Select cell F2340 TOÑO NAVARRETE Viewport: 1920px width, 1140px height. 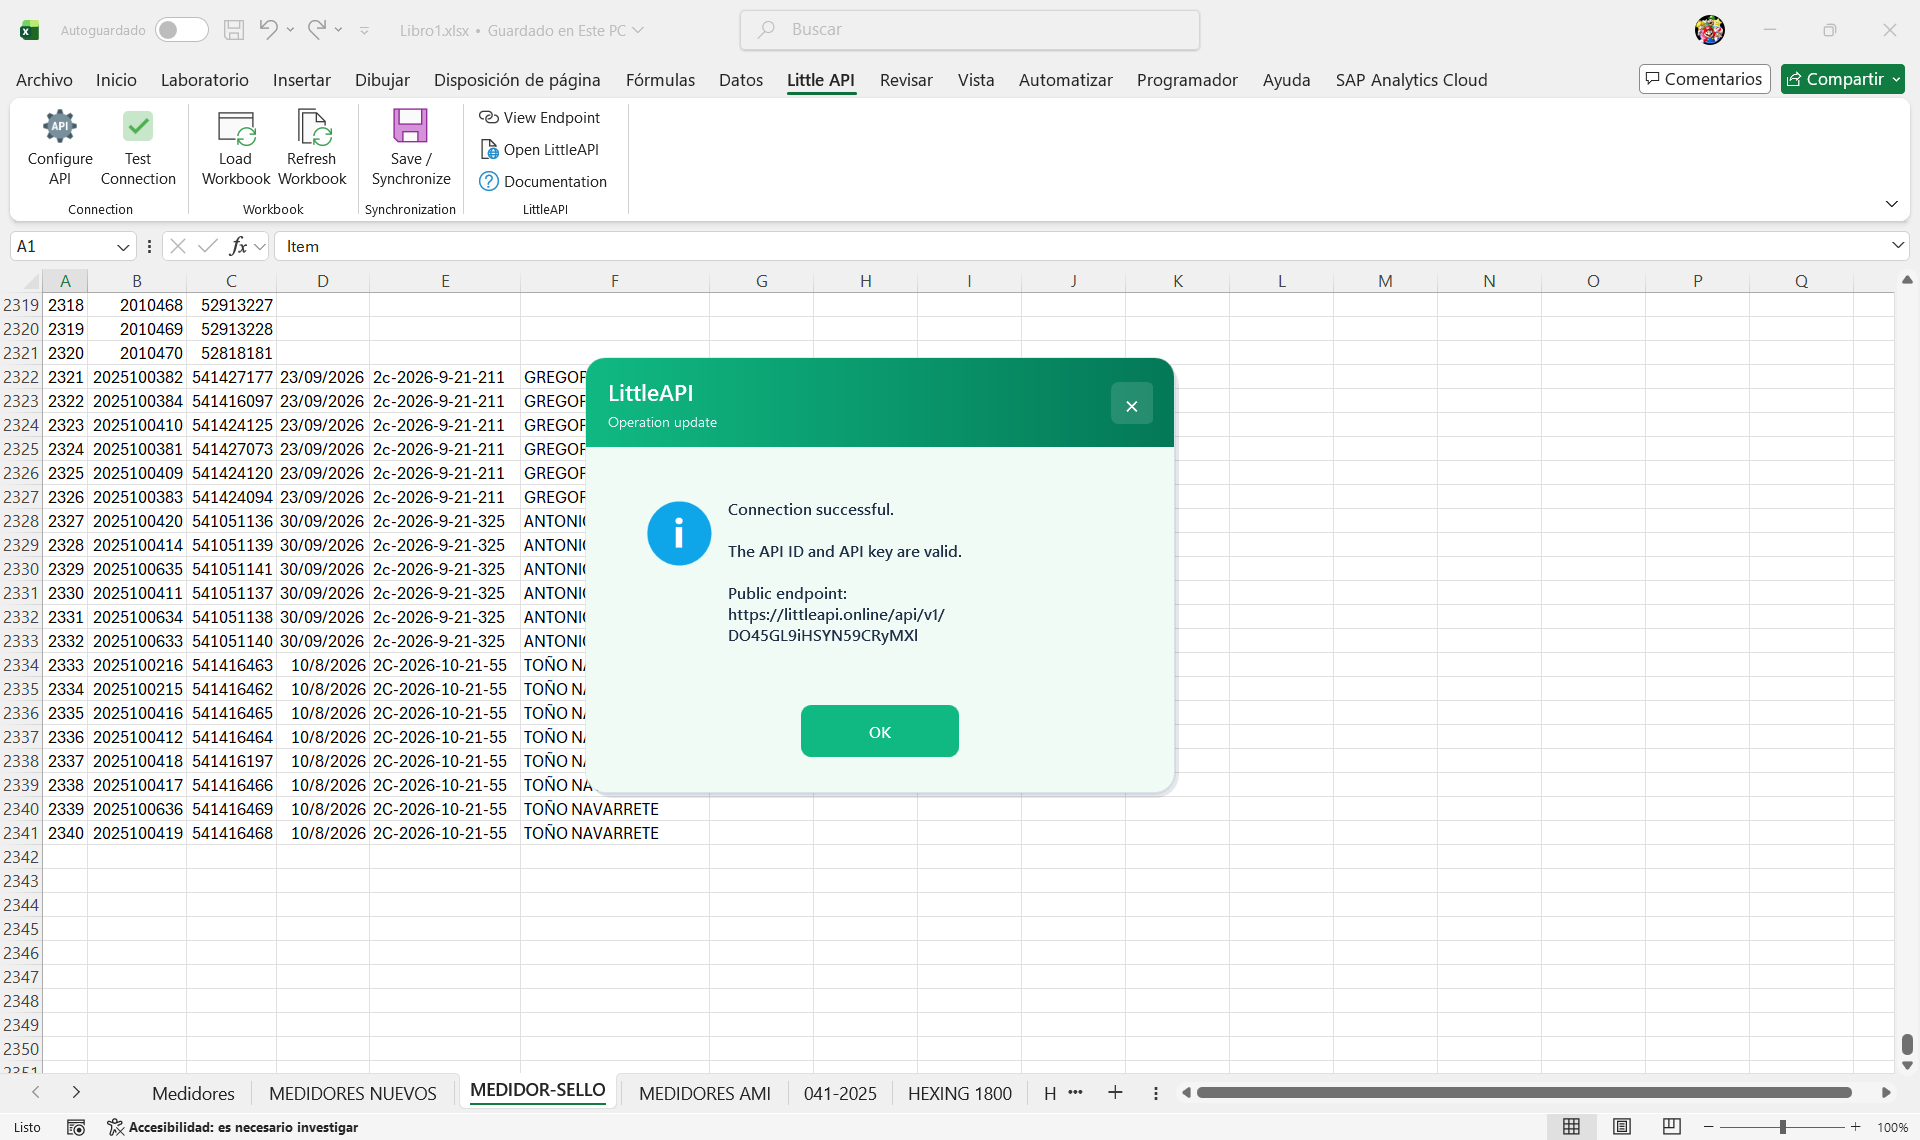pos(614,809)
